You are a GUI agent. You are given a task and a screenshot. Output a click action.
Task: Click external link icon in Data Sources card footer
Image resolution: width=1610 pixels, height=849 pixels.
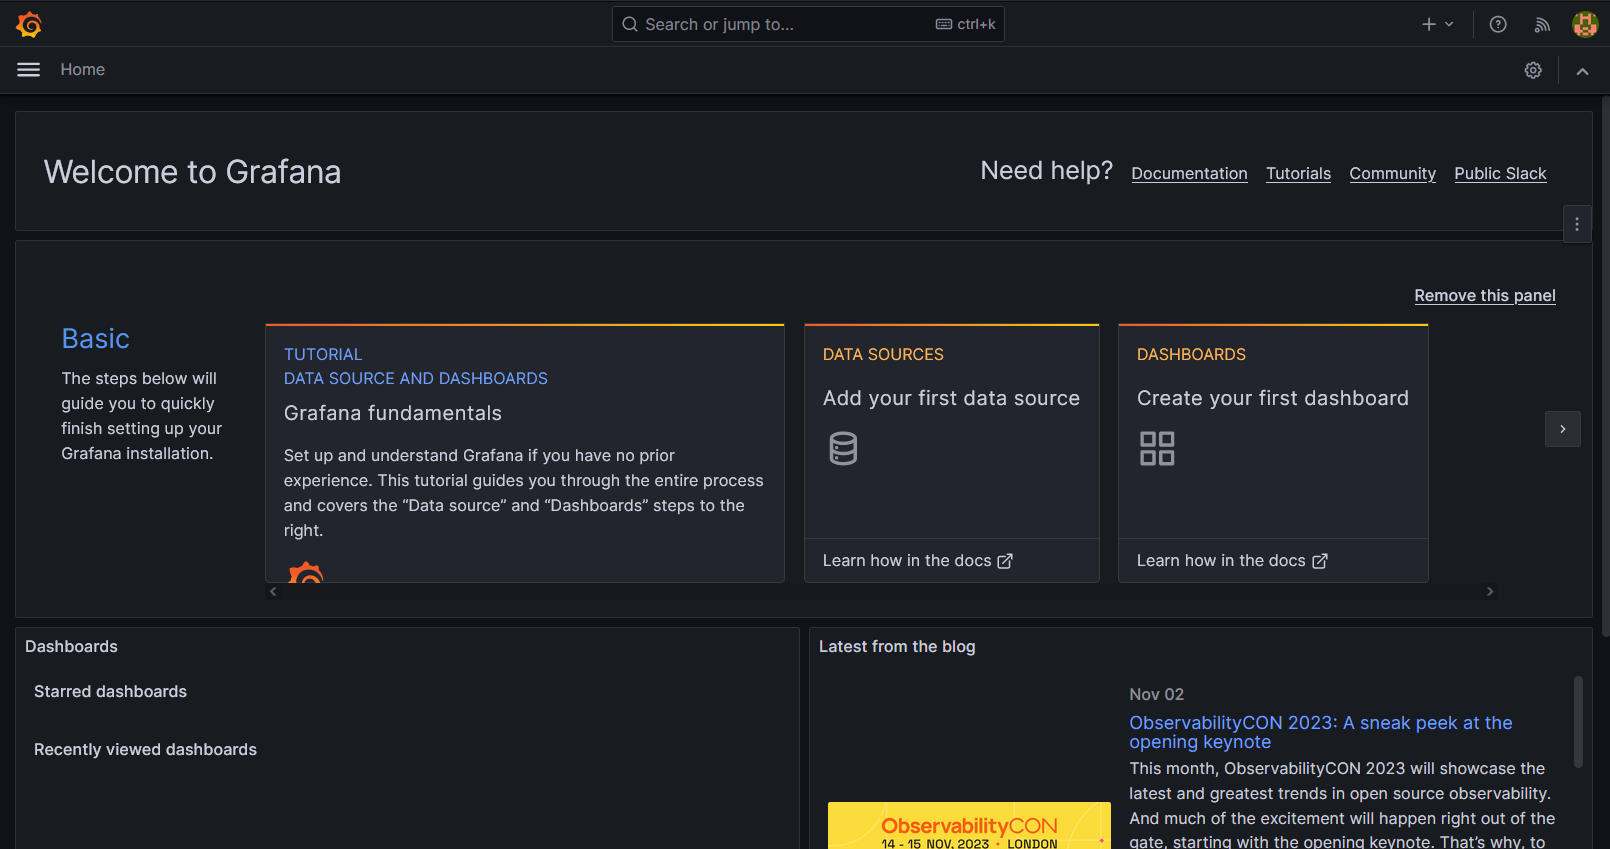tap(1005, 561)
